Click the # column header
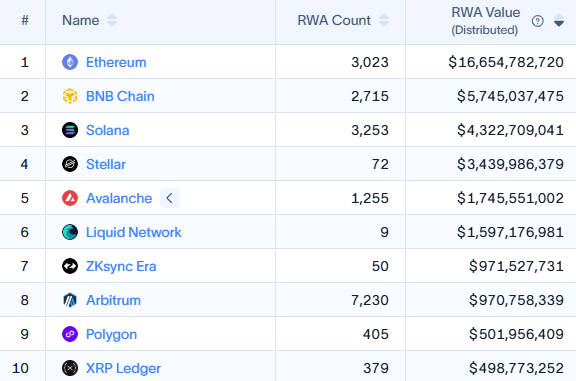The width and height of the screenshot is (576, 381). [x=25, y=20]
